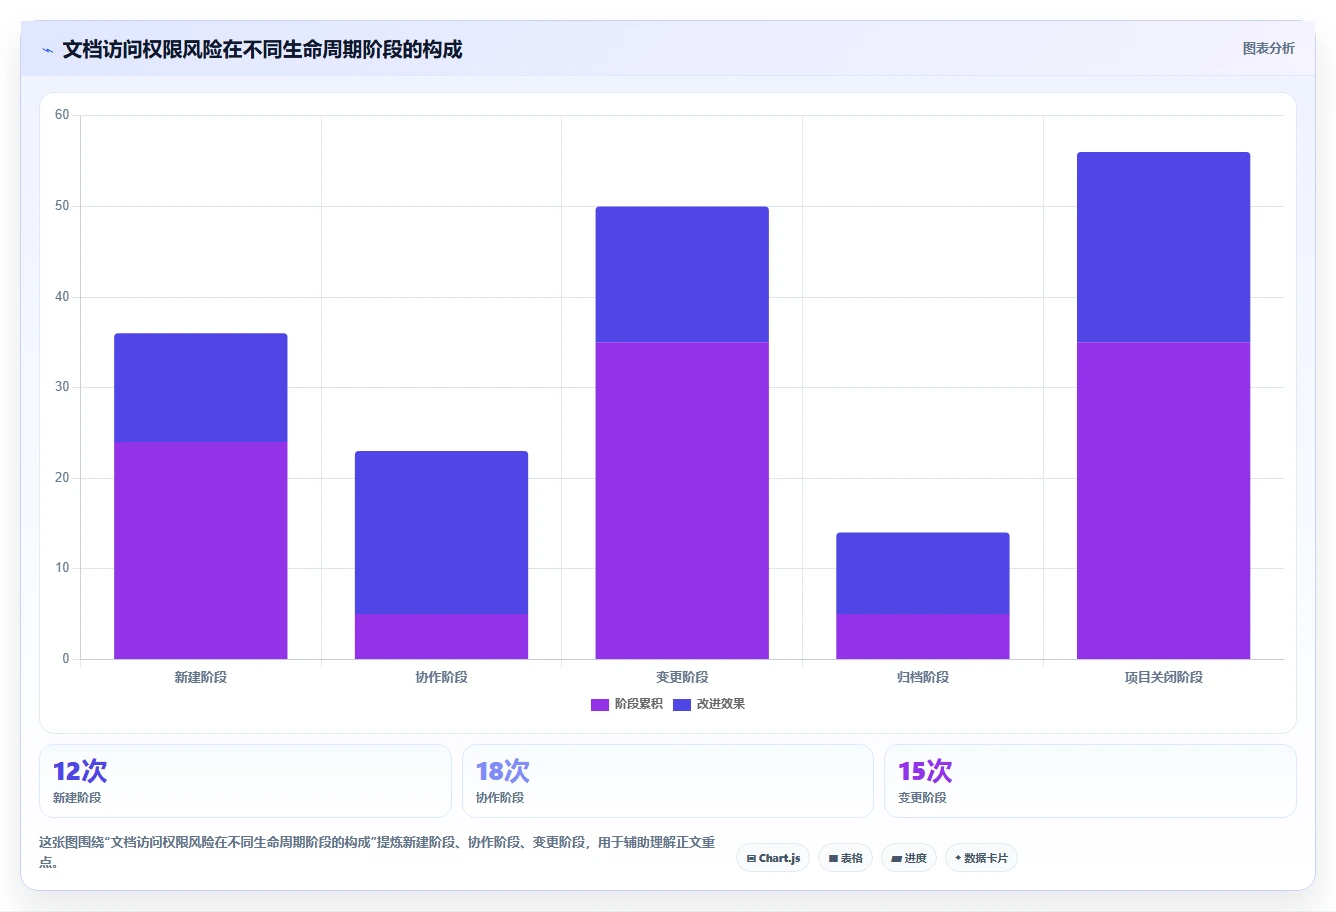
Task: Click the 阶段累积 legend label
Action: pos(639,704)
